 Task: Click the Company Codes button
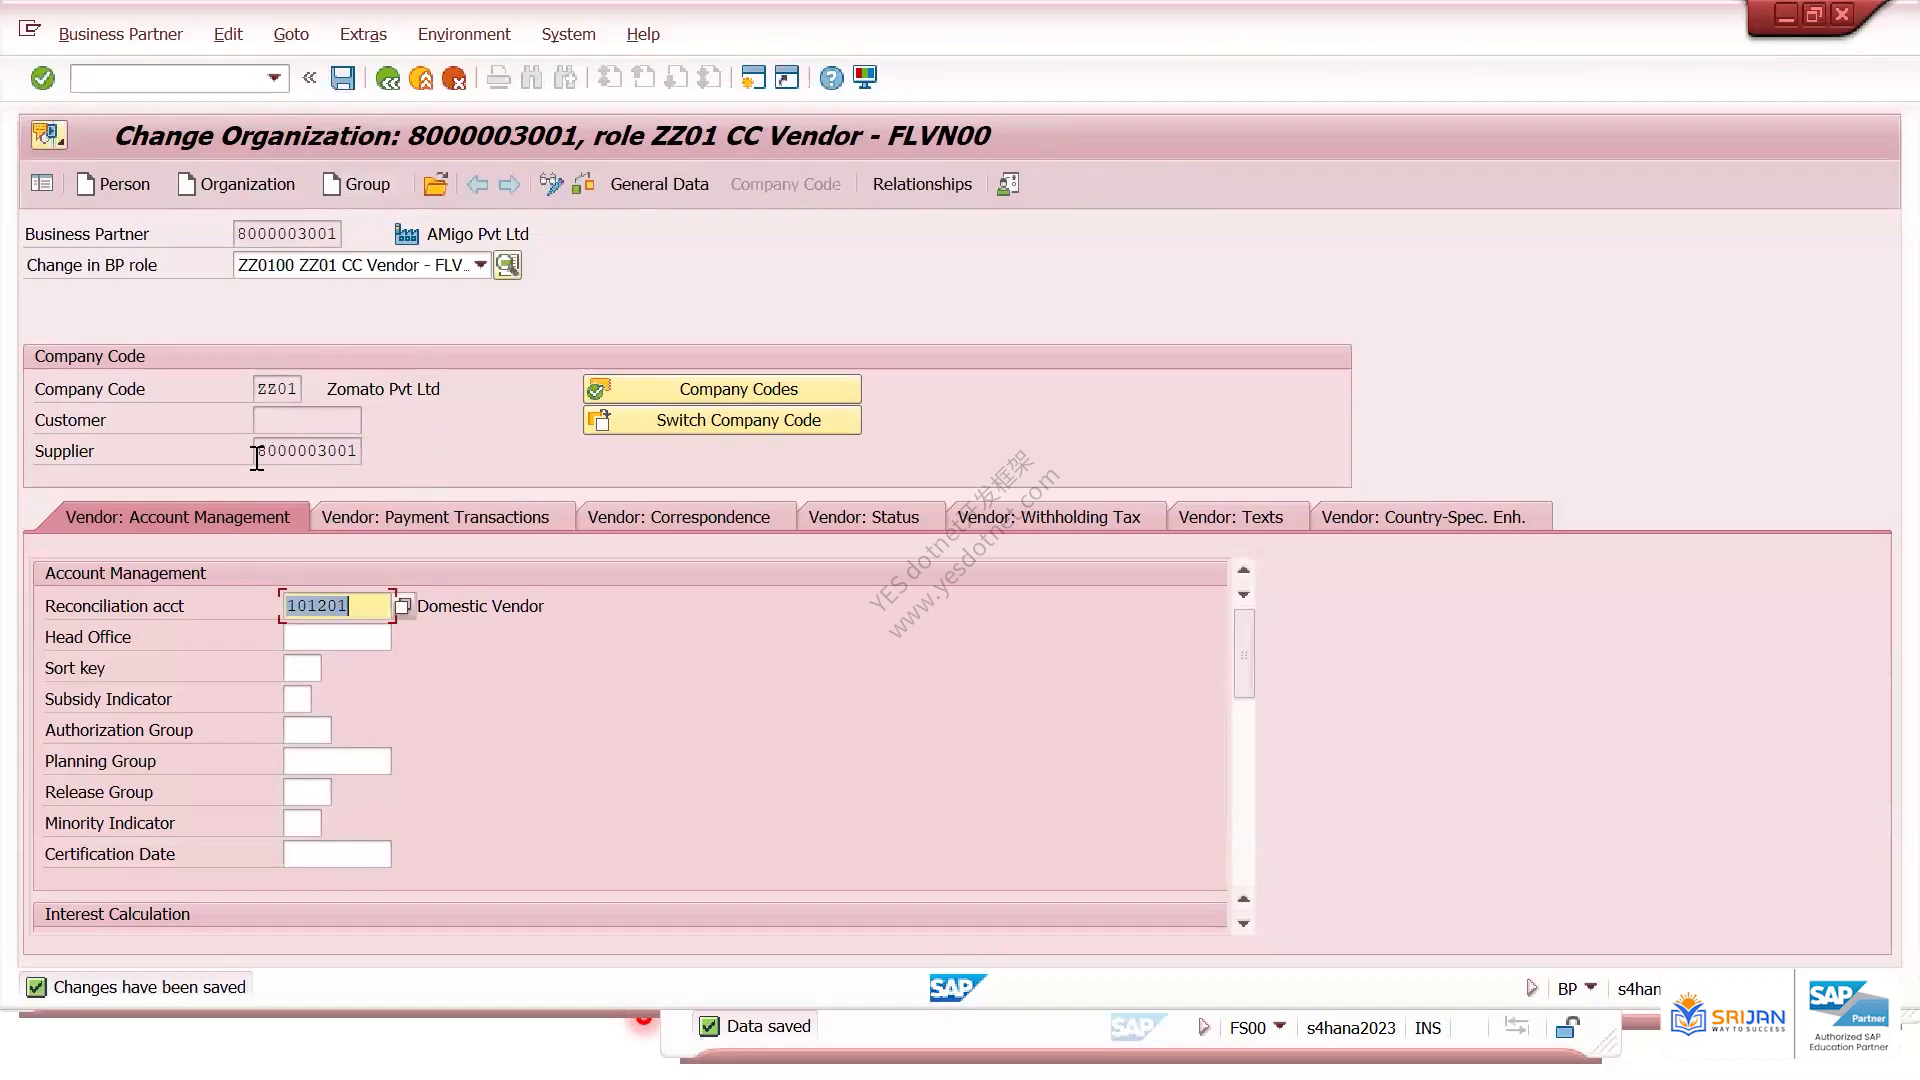[x=722, y=389]
